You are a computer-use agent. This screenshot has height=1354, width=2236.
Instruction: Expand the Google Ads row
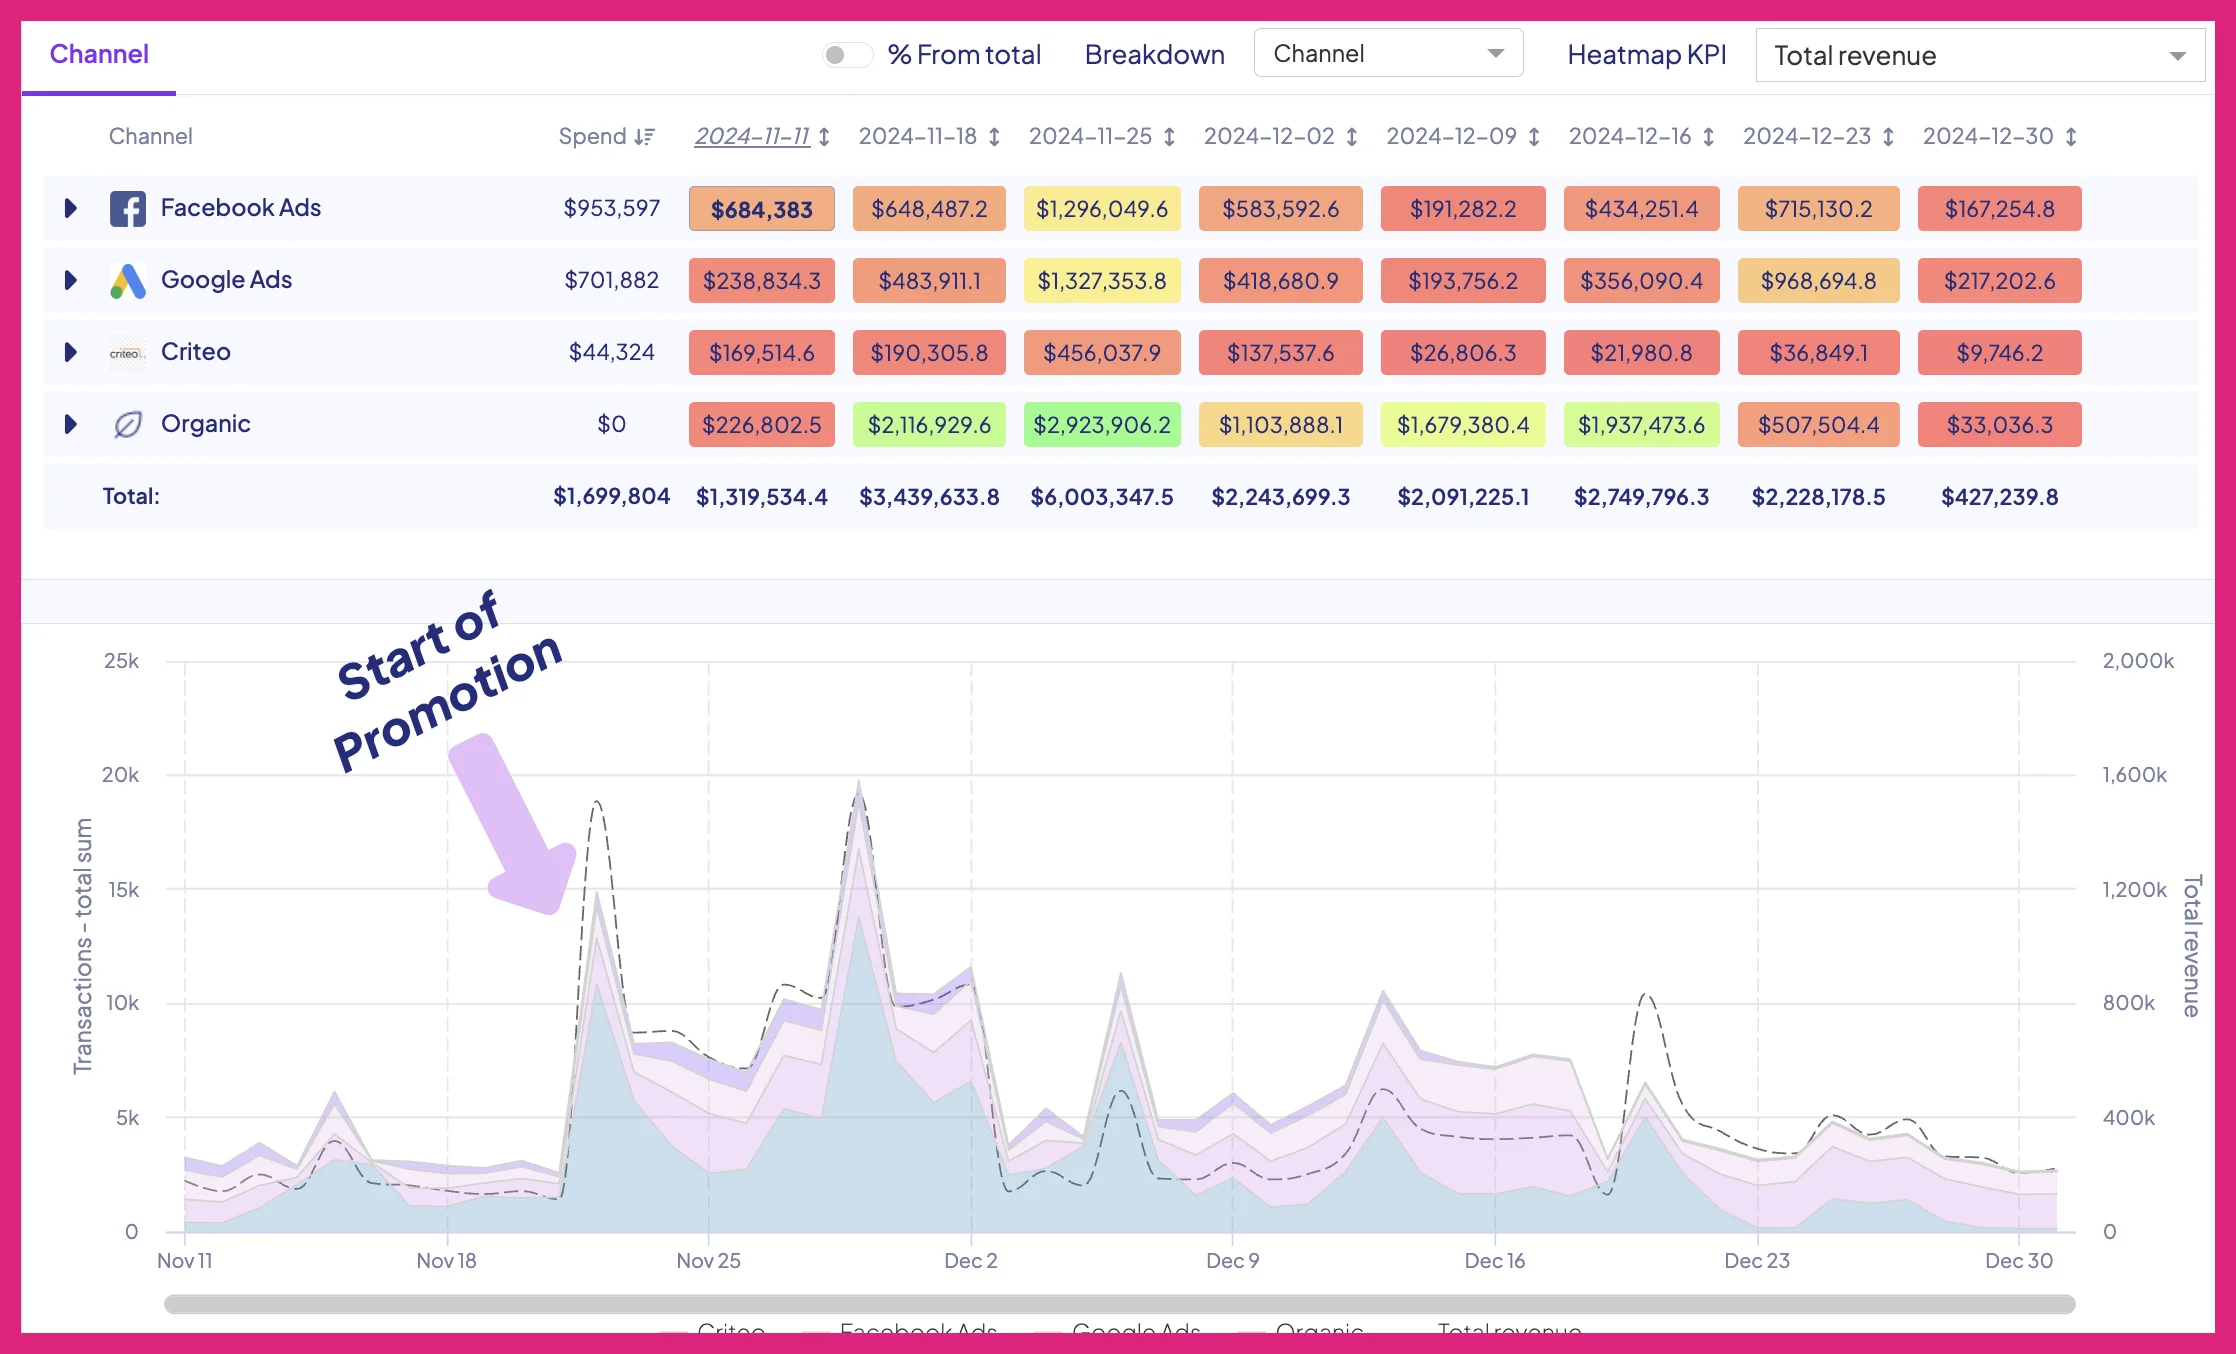70,280
